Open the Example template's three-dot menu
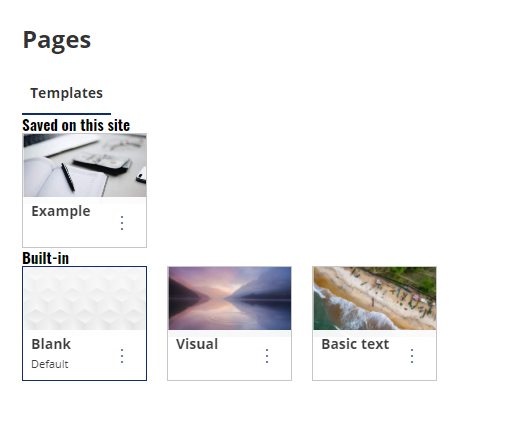 click(x=122, y=223)
